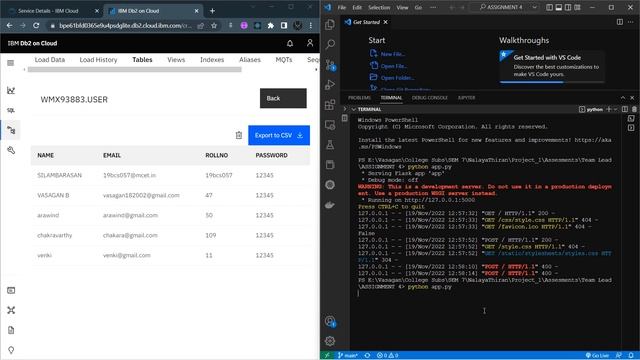Screen dimensions: 640x360
Task: Switch to Load Data tab
Action: [50, 60]
